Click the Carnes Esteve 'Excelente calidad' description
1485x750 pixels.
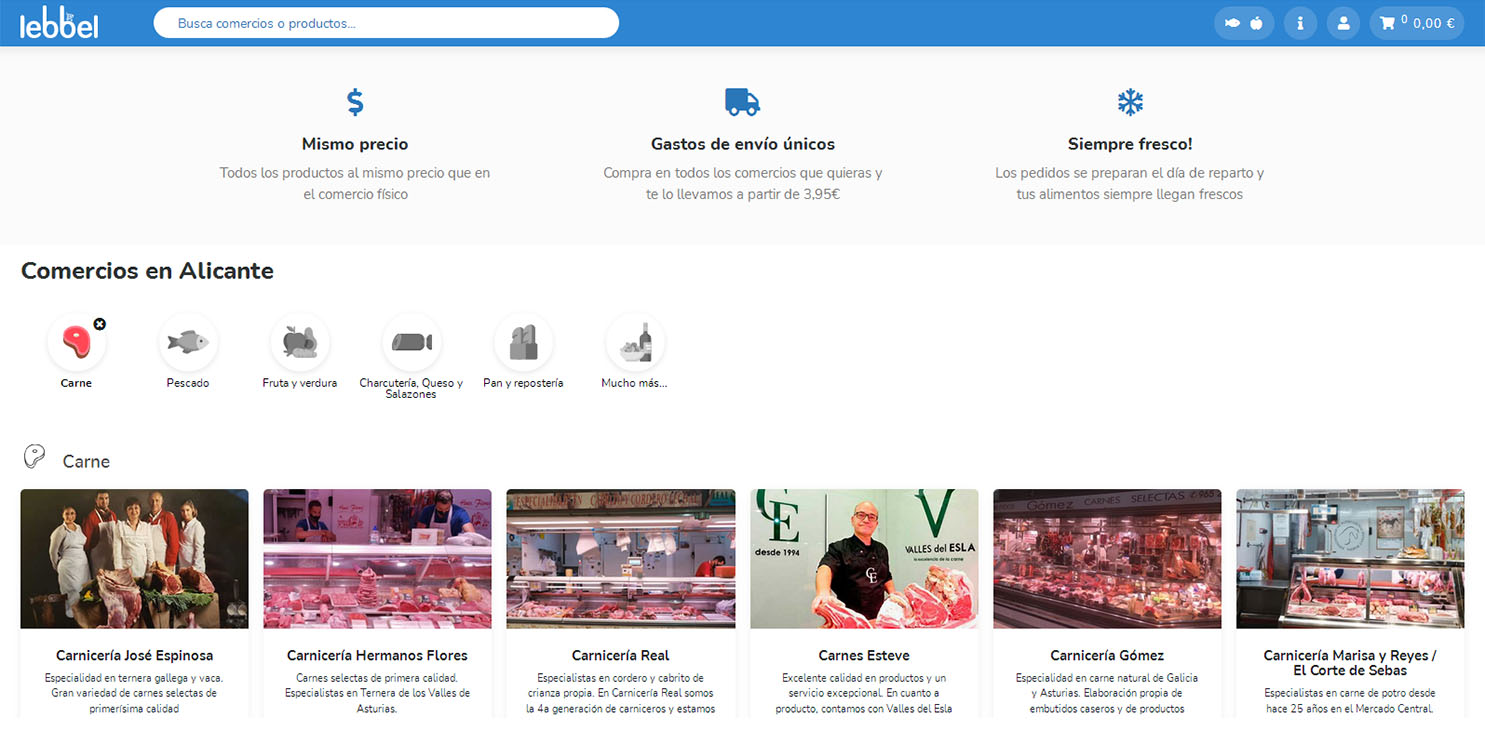coord(864,693)
